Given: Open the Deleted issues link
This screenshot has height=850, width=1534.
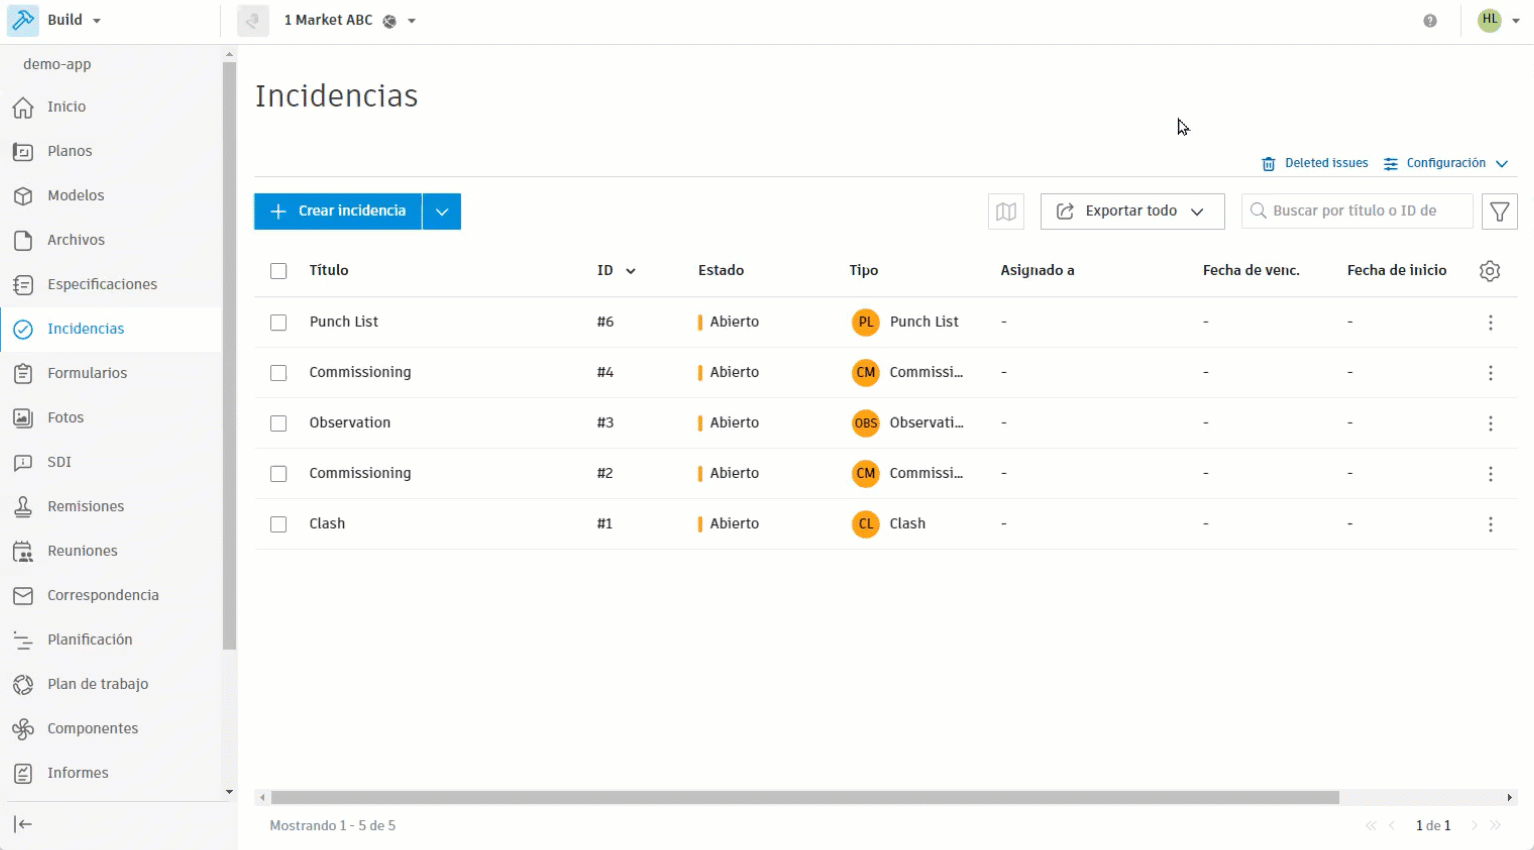Looking at the screenshot, I should [x=1326, y=163].
